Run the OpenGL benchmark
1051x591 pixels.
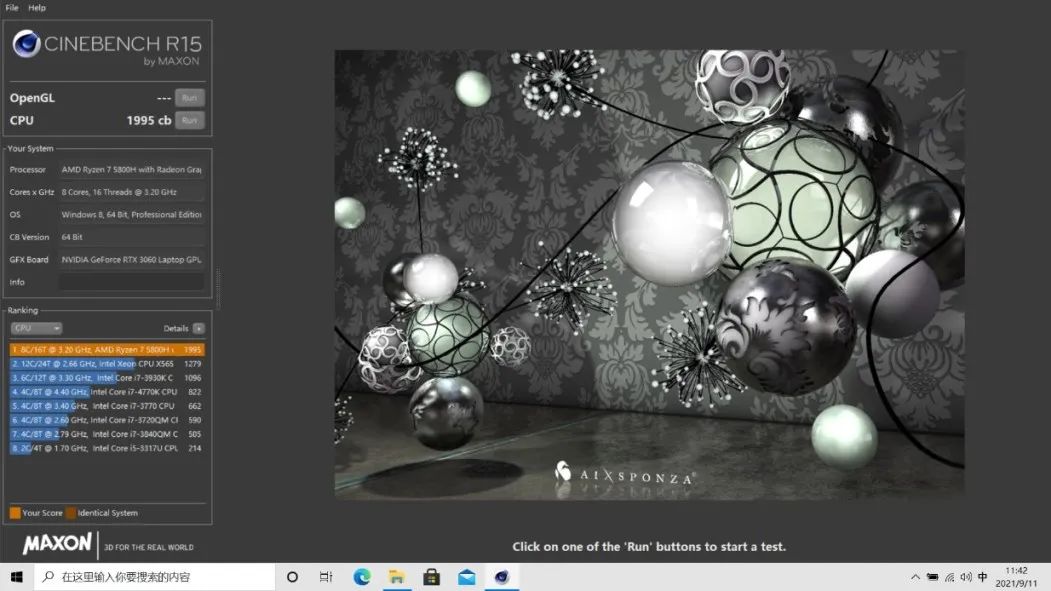click(x=190, y=98)
